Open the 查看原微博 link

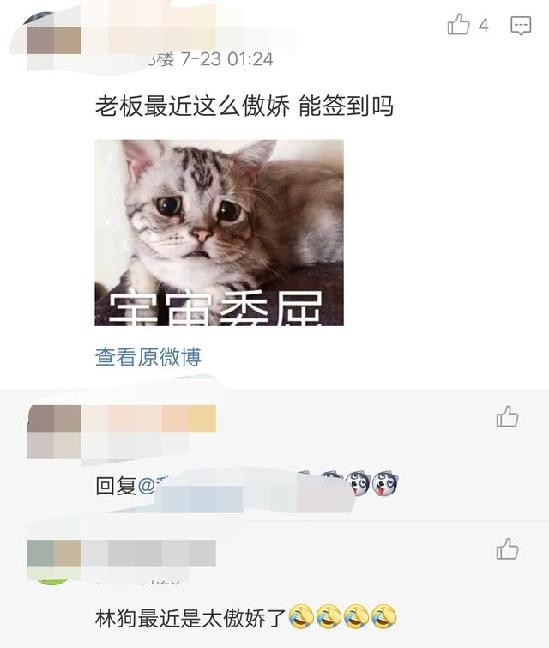tap(148, 357)
